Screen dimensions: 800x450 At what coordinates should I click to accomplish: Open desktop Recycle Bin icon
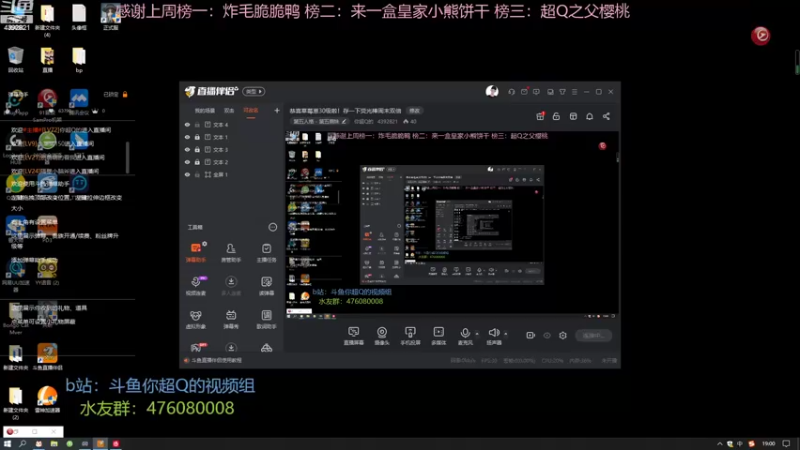point(16,60)
